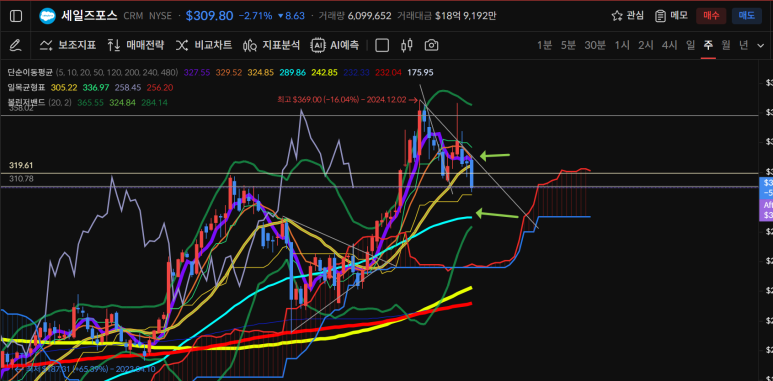Switch to 4시 interval
The image size is (773, 381).
coord(669,45)
